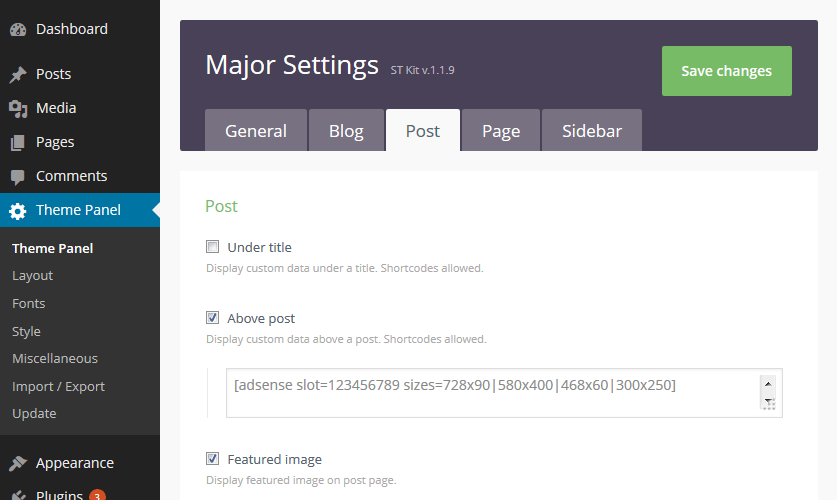Open the Blog settings tab

point(346,130)
